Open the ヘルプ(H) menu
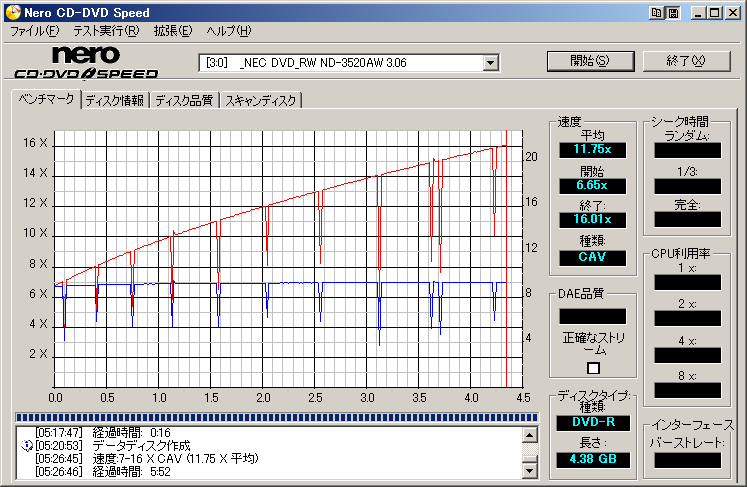This screenshot has width=747, height=487. coord(229,31)
